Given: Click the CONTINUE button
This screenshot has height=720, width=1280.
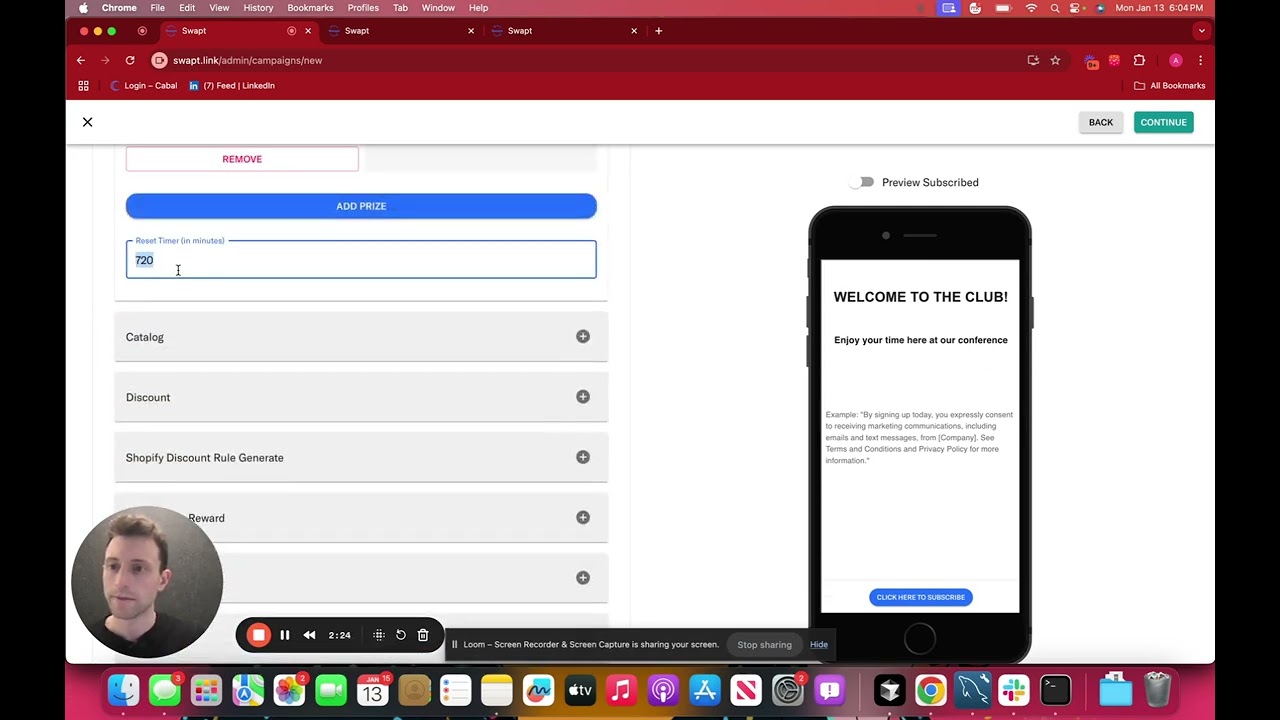Looking at the screenshot, I should click(1163, 122).
